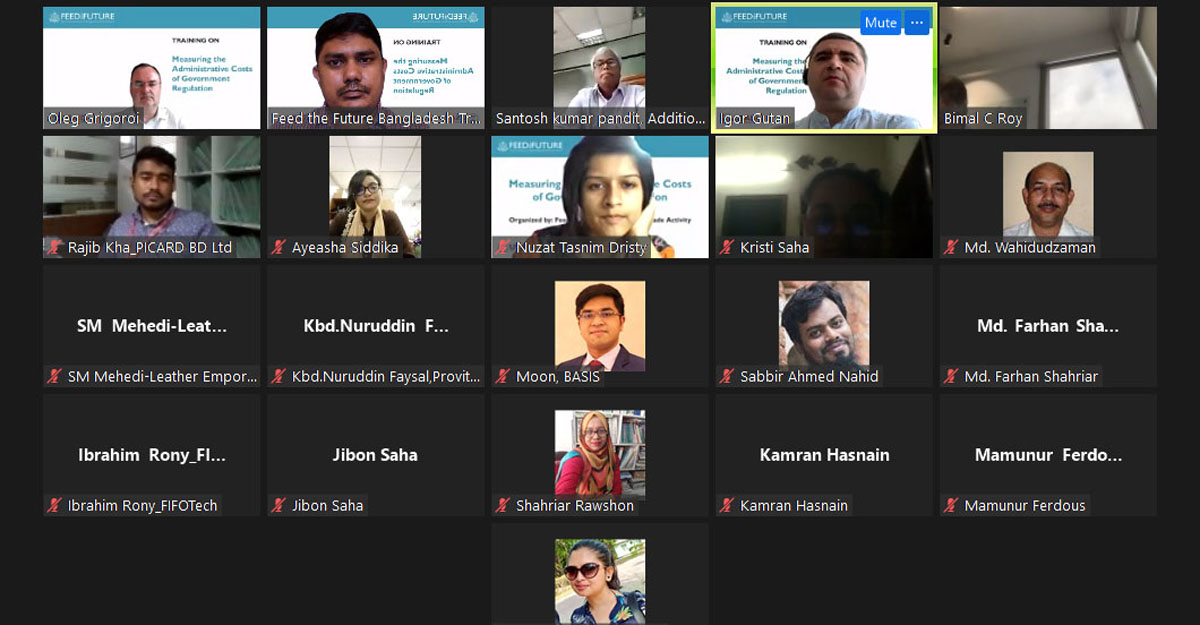The image size is (1200, 625).
Task: Click muted microphone icon beside Kamran Hasnain
Action: pos(726,506)
